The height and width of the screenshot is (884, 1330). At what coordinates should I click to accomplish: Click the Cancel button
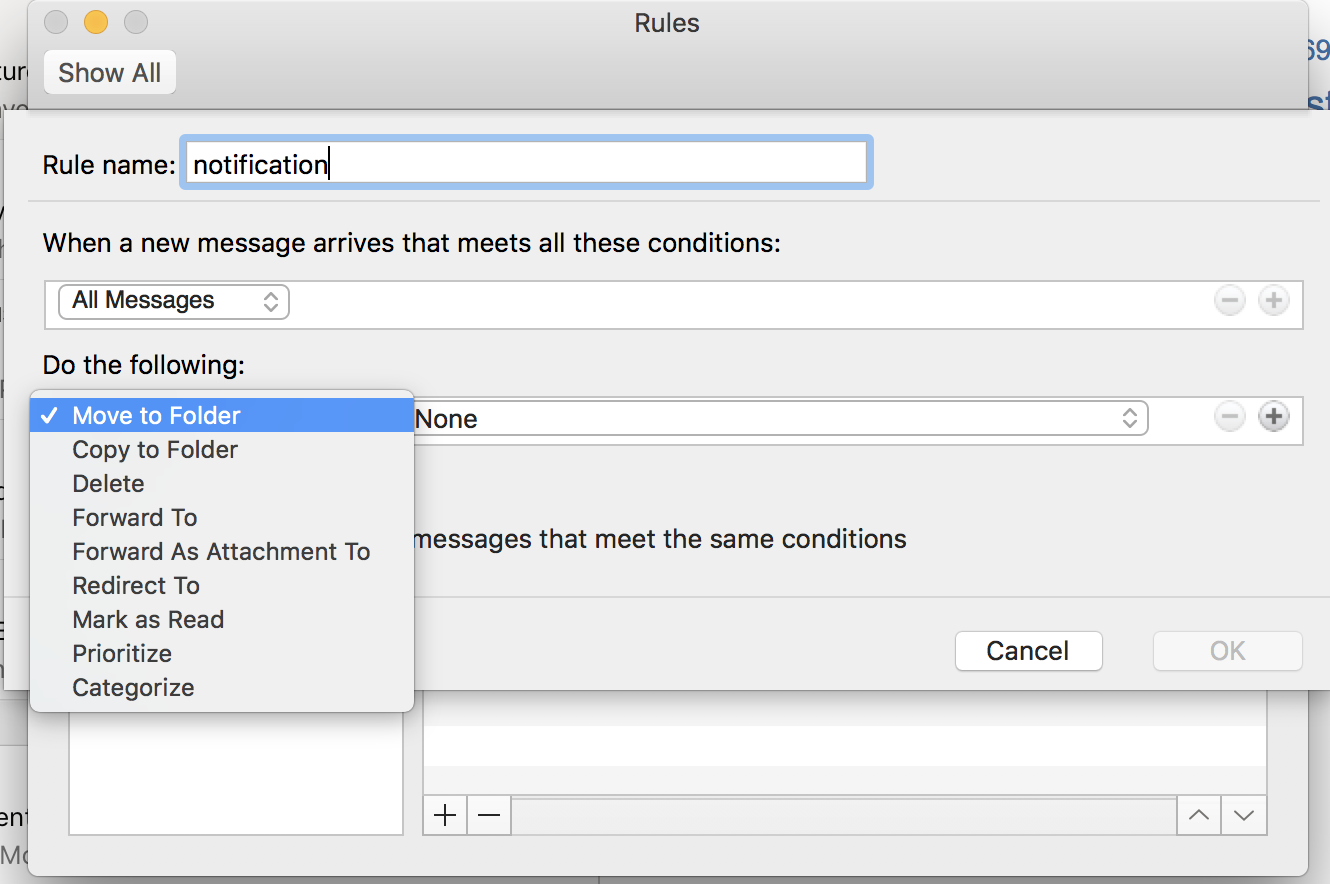pos(1028,651)
